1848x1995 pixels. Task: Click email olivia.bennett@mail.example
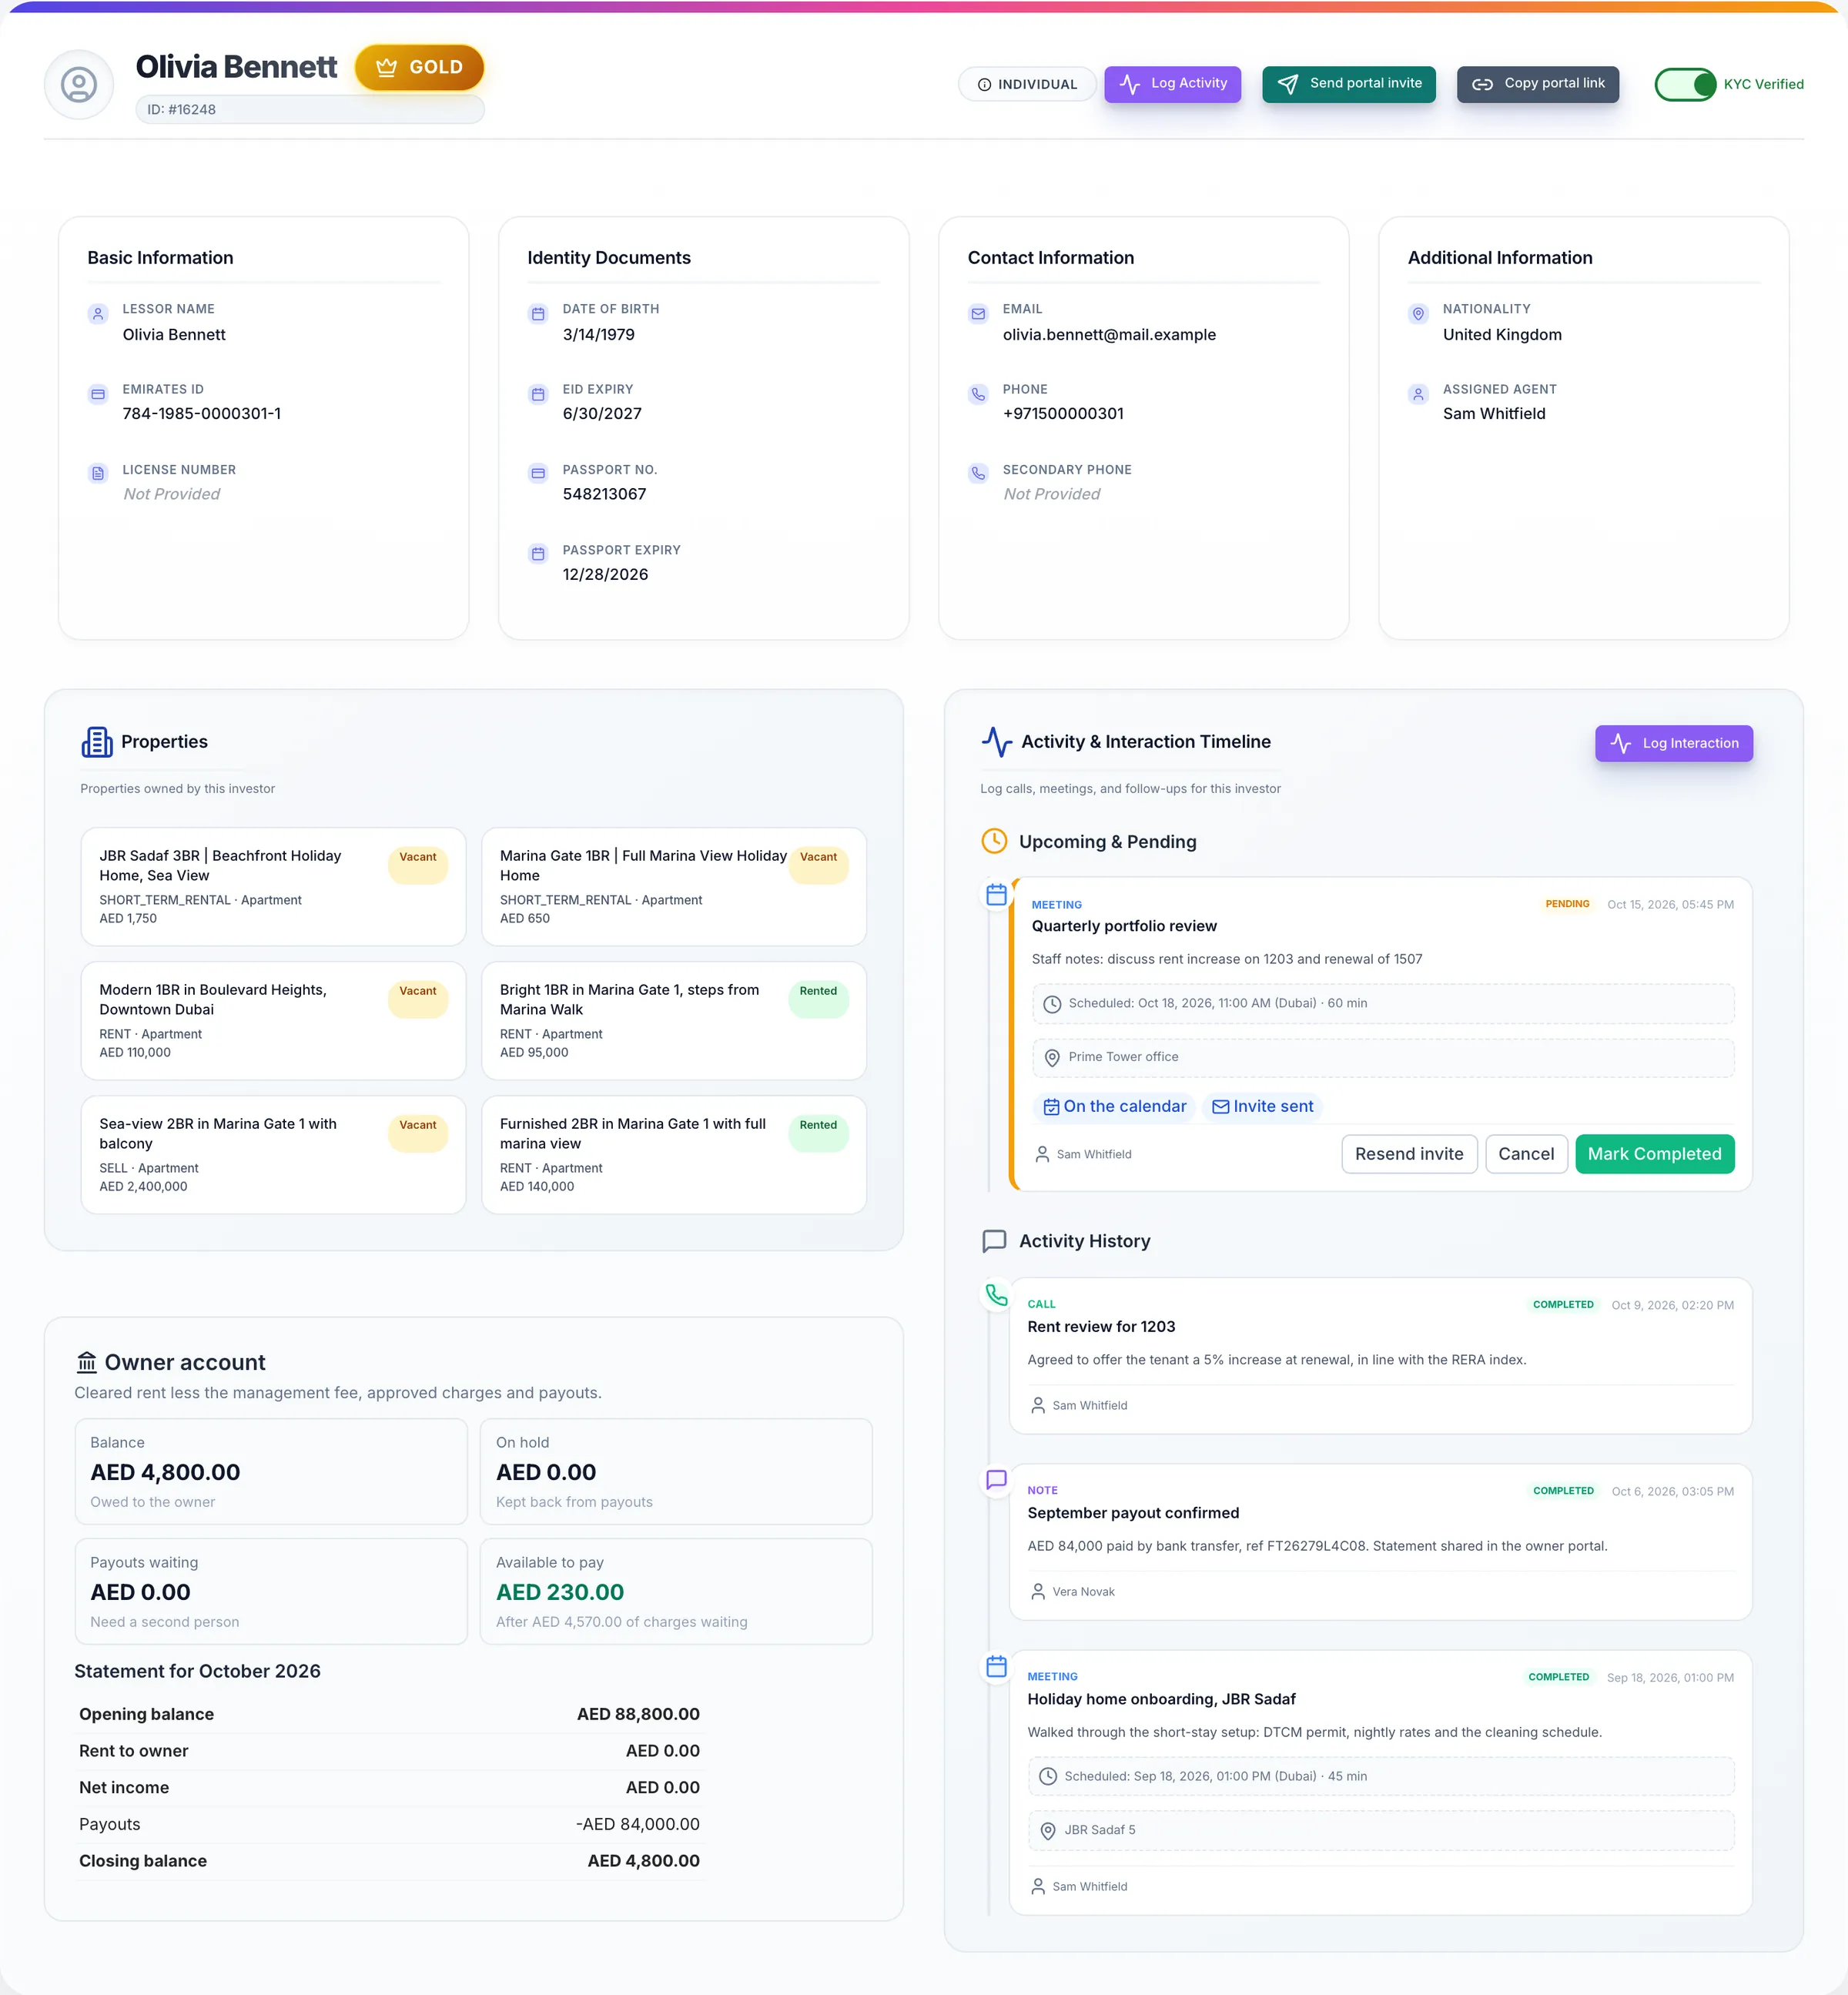1109,334
